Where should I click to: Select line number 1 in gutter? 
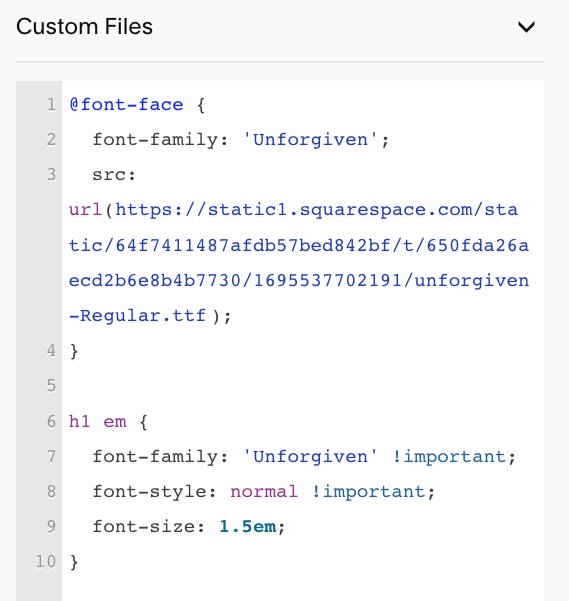pos(51,105)
